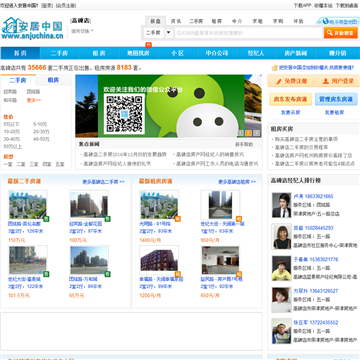This screenshot has width=360, height=360.
Task: Expand the 城市切换 city switcher
Action: pos(82,31)
